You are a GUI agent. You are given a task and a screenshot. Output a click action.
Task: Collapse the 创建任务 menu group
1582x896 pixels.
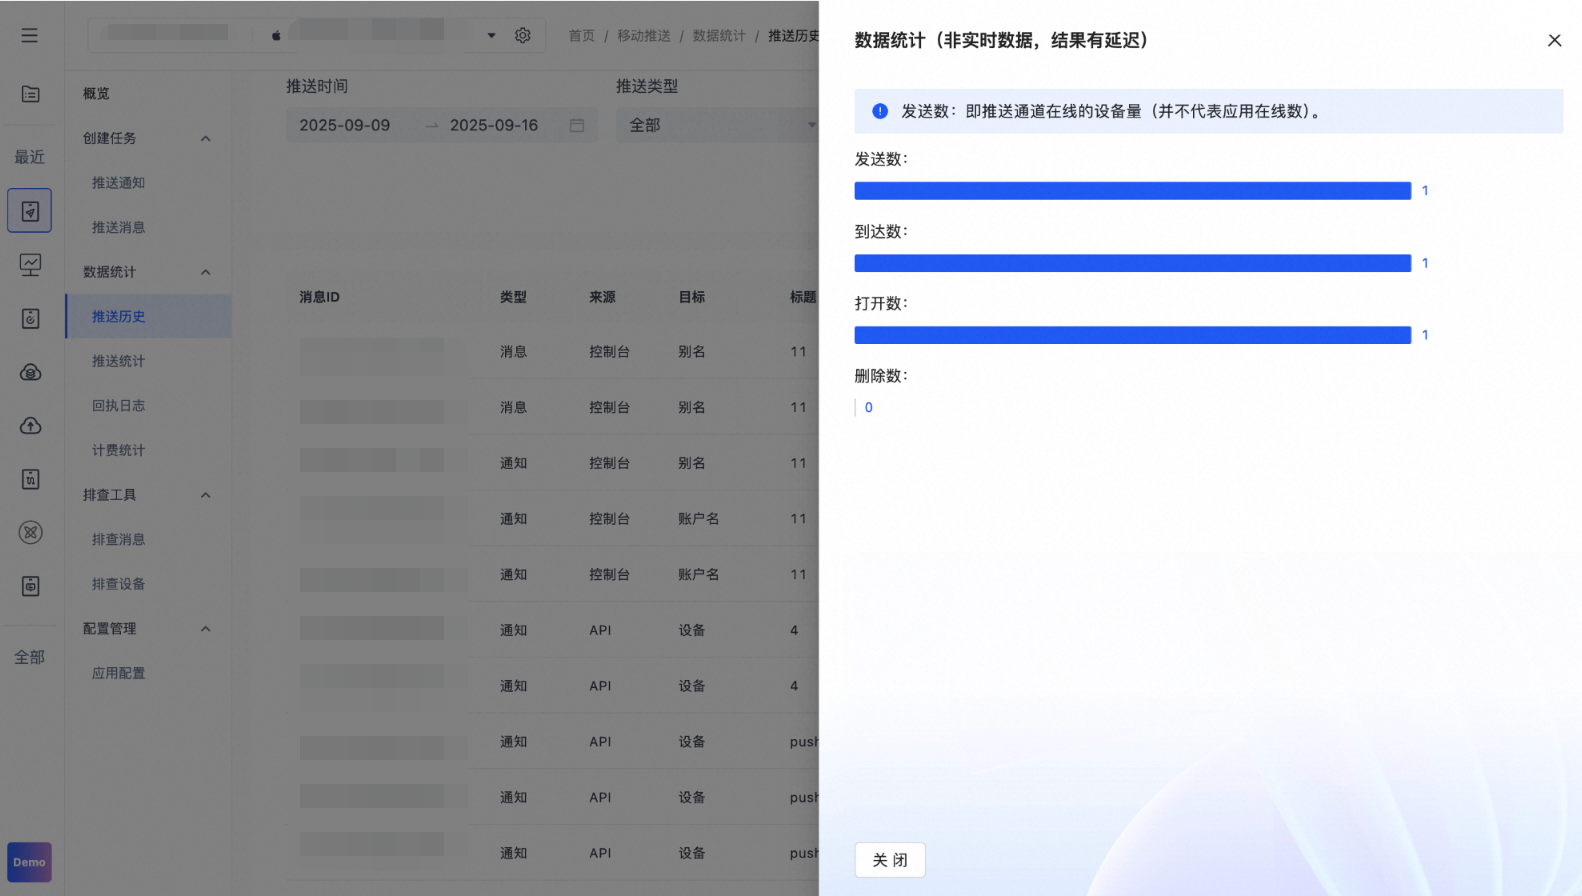pos(206,138)
